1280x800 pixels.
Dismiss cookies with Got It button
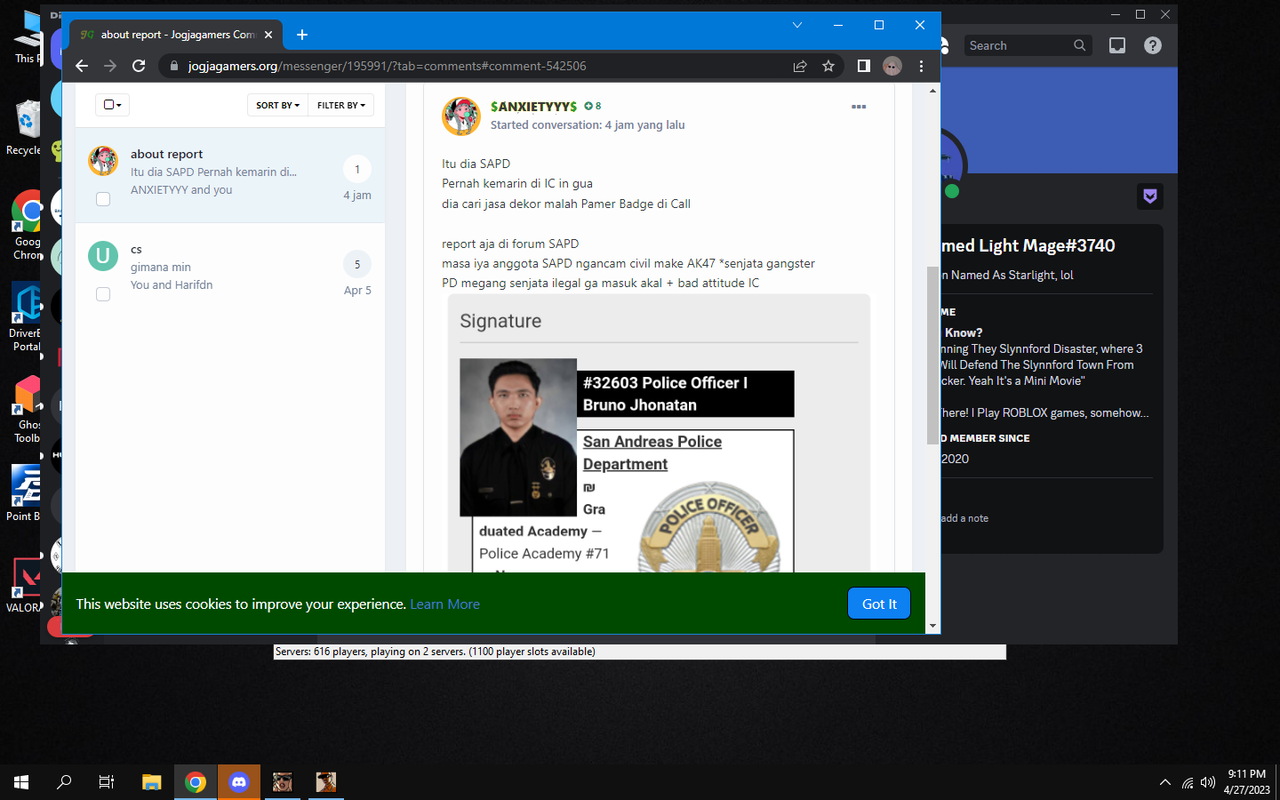[x=879, y=604]
